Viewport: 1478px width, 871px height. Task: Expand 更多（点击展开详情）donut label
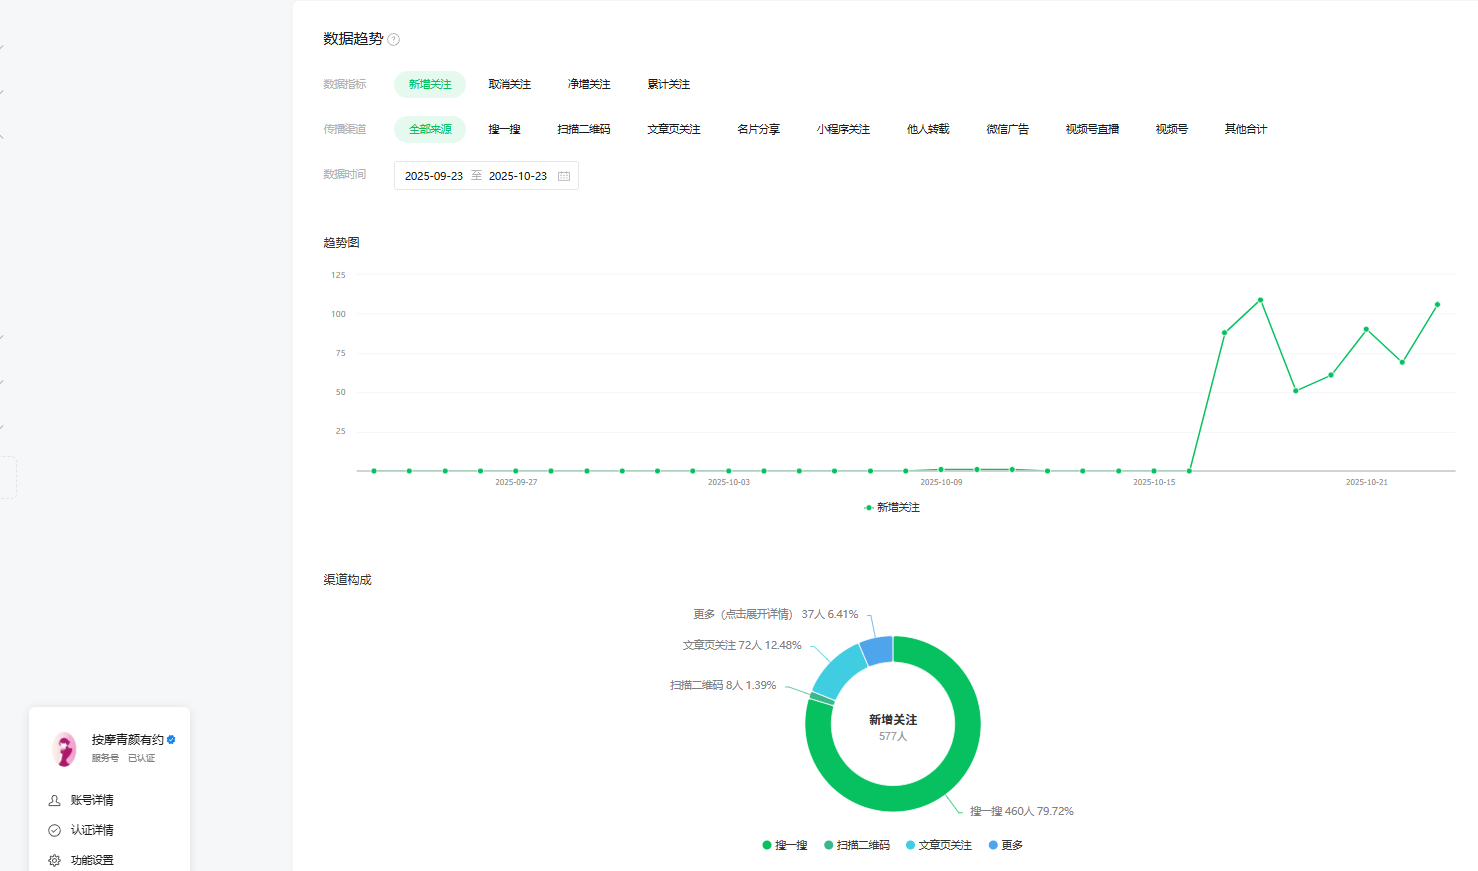click(x=742, y=614)
